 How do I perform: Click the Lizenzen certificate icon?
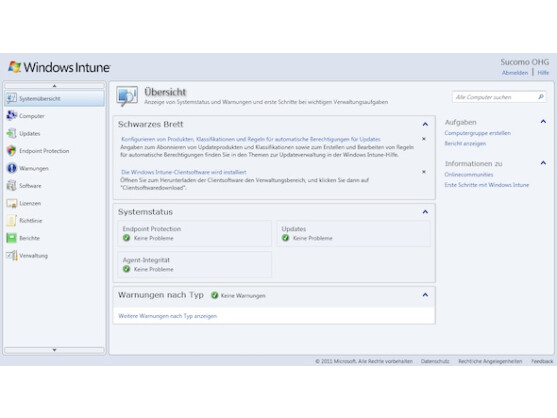coord(11,203)
